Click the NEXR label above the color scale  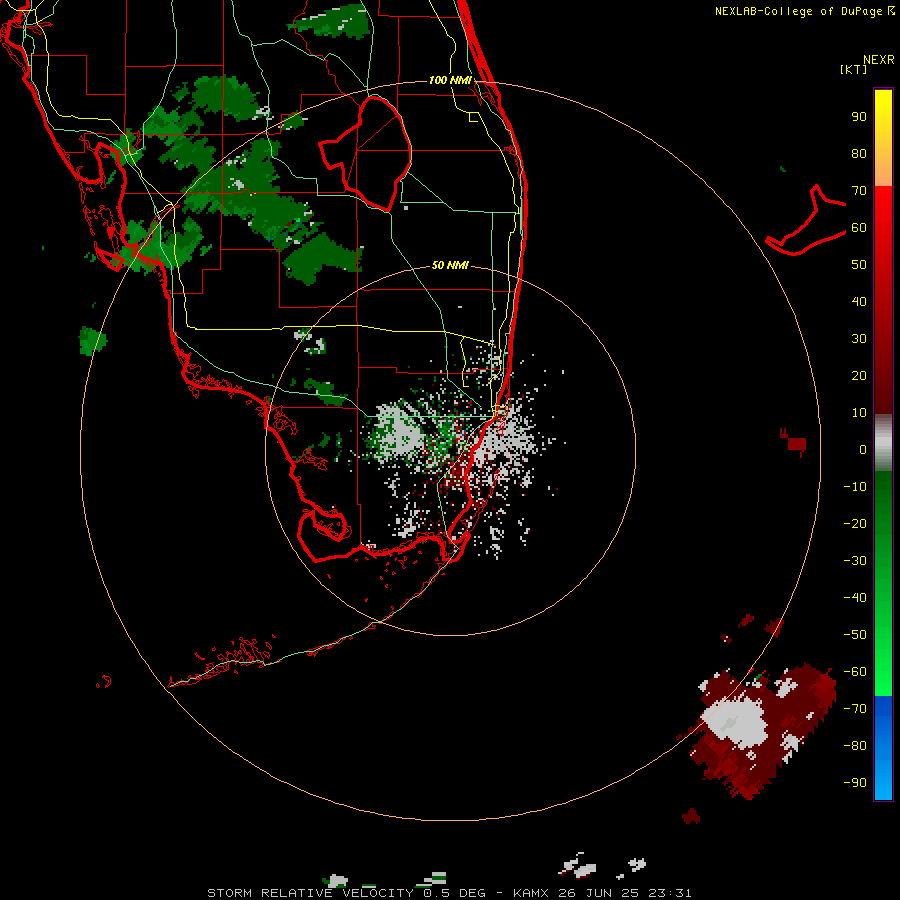[x=879, y=60]
